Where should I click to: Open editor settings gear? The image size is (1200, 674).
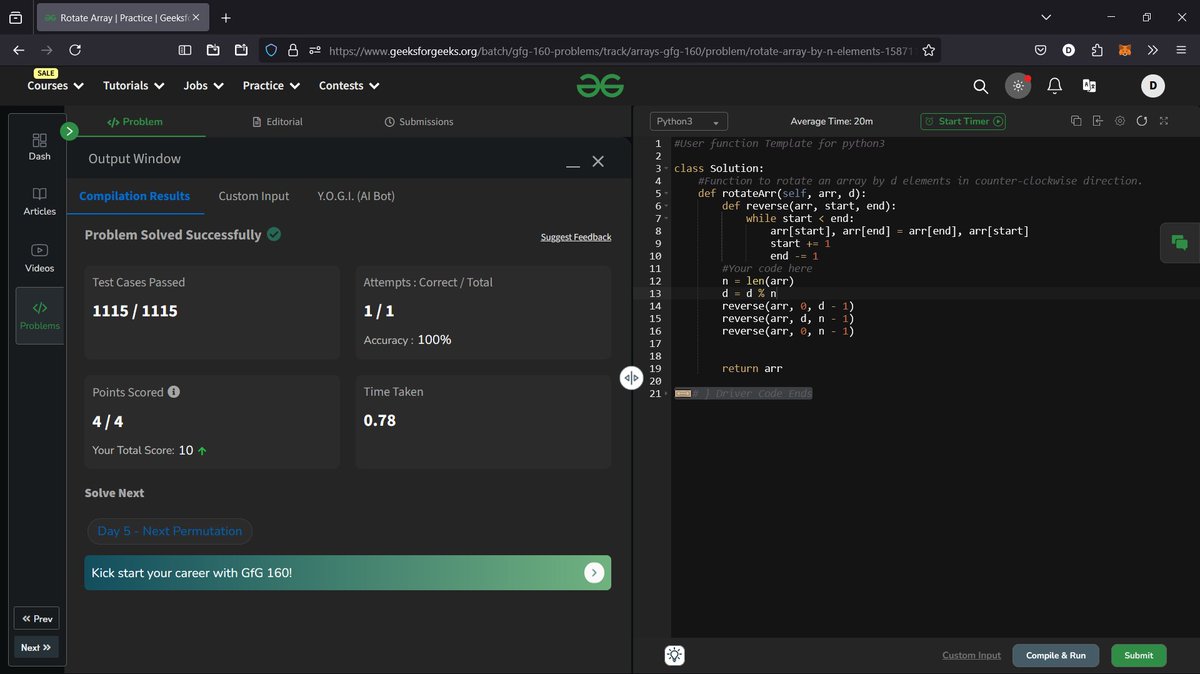[x=1119, y=121]
